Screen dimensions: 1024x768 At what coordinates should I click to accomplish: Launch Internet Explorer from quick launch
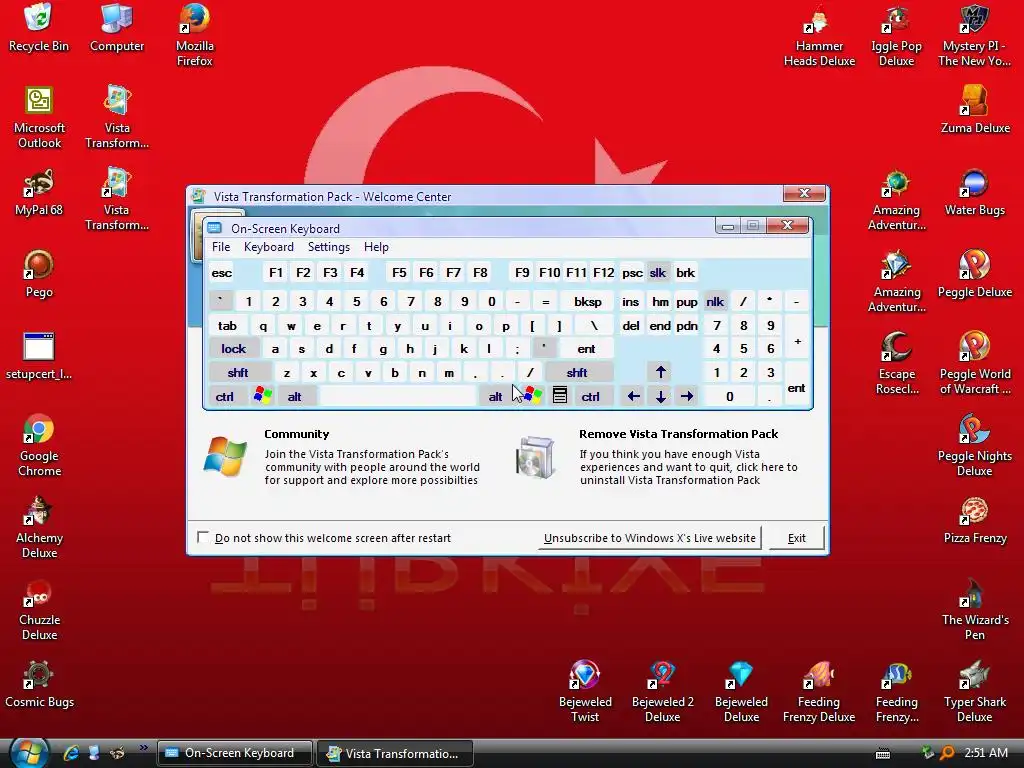coord(71,753)
